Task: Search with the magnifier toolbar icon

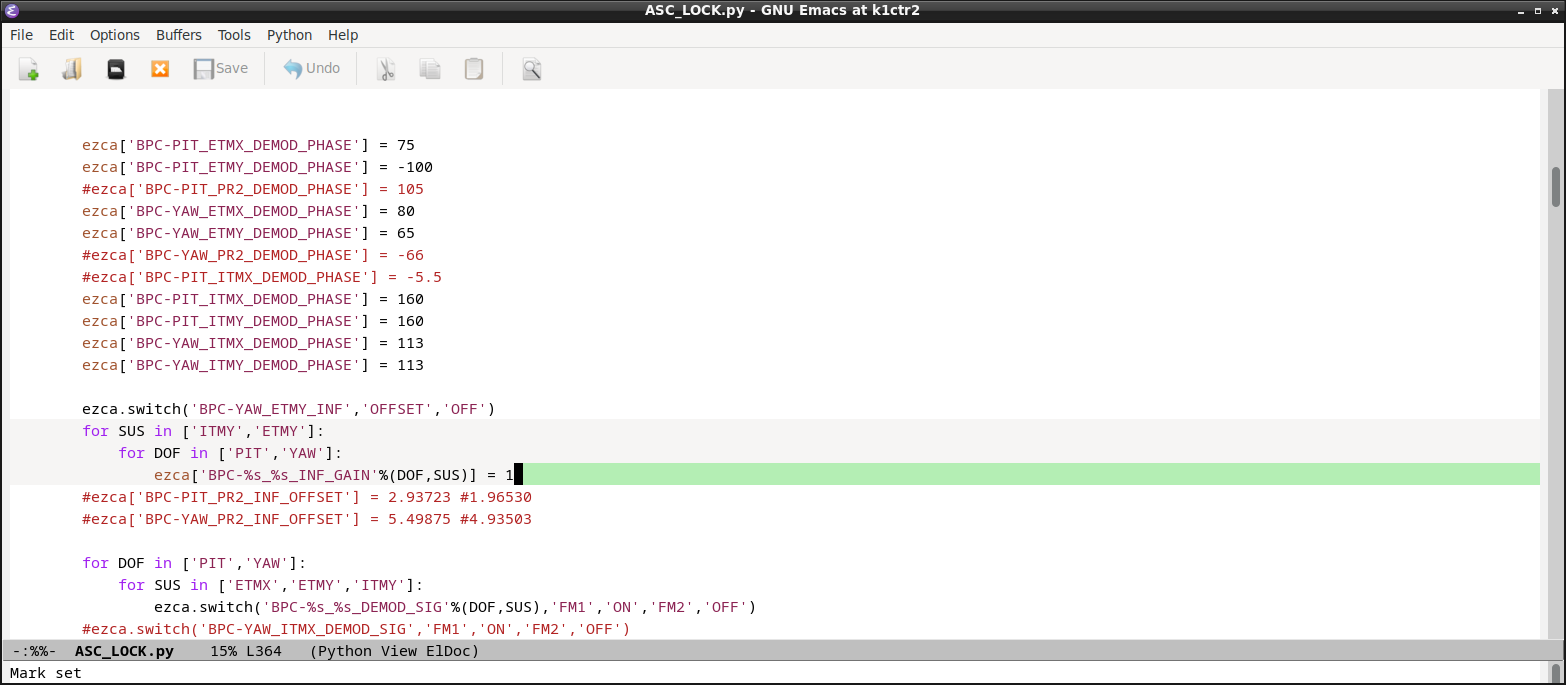Action: [532, 69]
